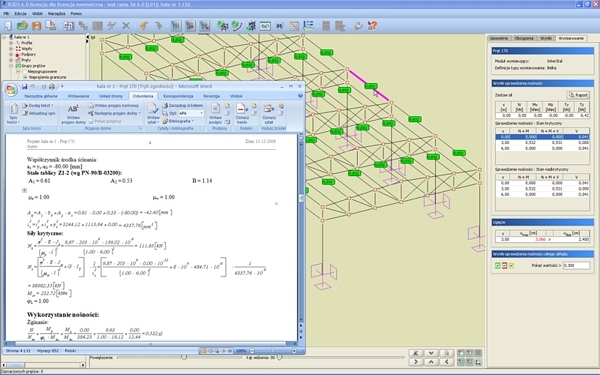Click the up-arrow view navigation button
Image resolution: width=600 pixels, height=375 pixels.
tap(431, 362)
